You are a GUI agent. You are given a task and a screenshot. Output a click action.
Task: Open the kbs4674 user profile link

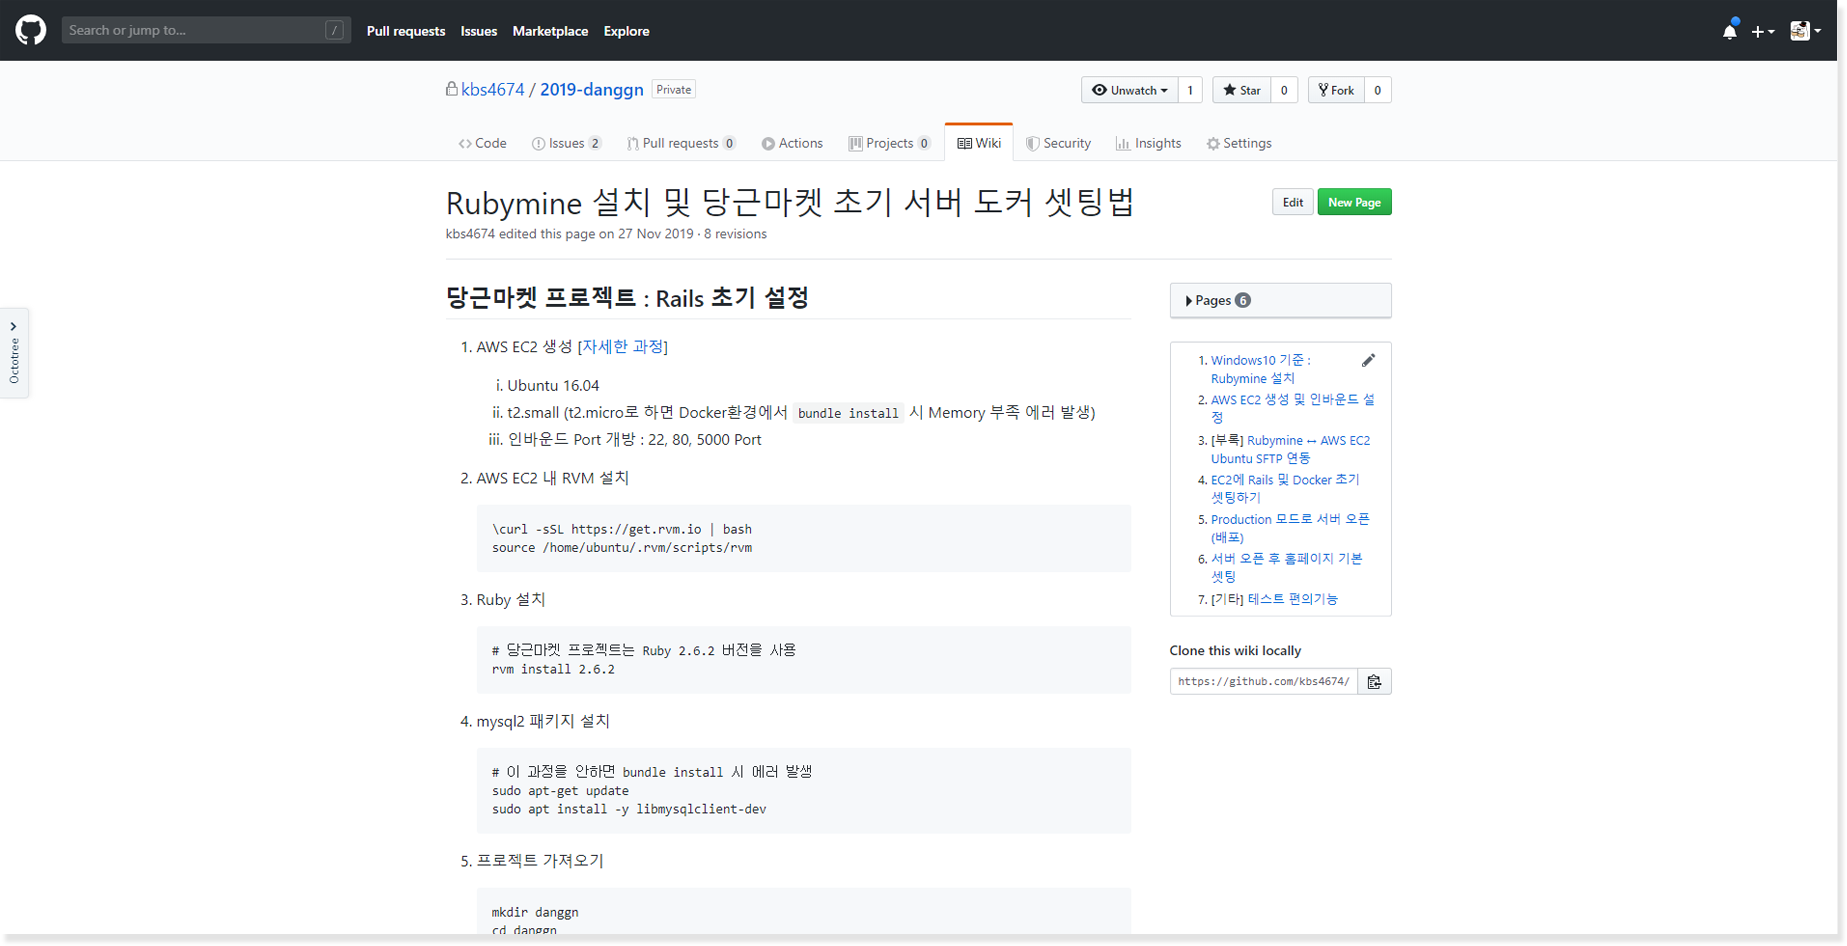click(493, 89)
